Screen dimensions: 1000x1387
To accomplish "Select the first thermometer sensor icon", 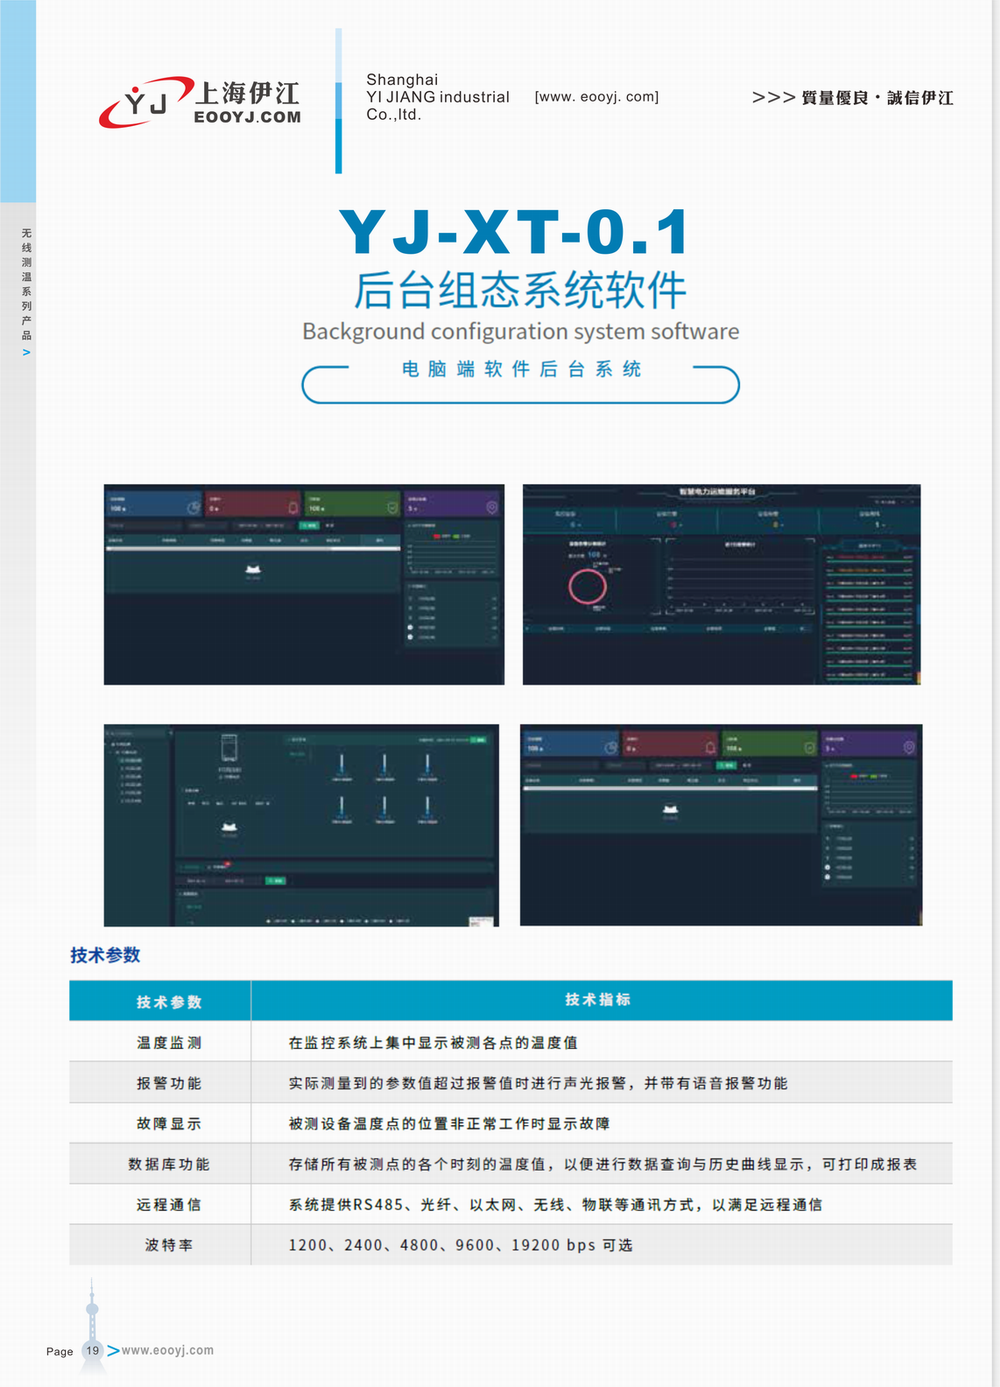I will [341, 765].
